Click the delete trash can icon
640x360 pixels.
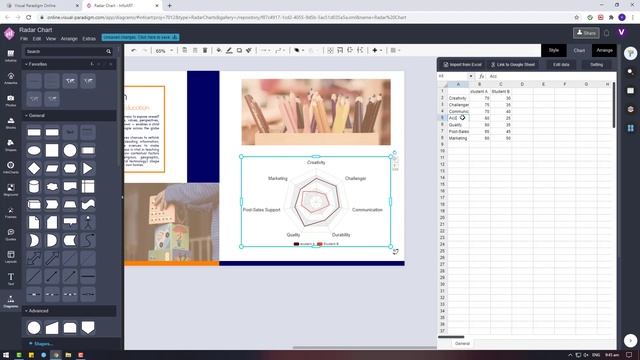(205, 50)
